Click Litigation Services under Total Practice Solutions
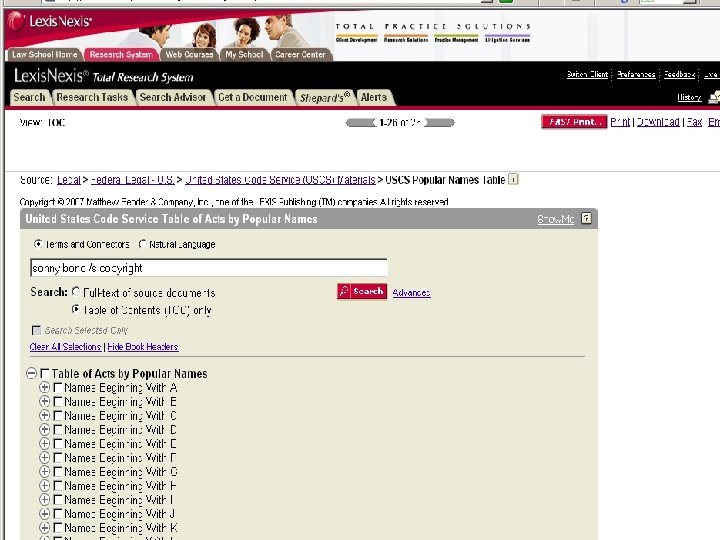Viewport: 720px width, 540px height. pyautogui.click(x=507, y=40)
